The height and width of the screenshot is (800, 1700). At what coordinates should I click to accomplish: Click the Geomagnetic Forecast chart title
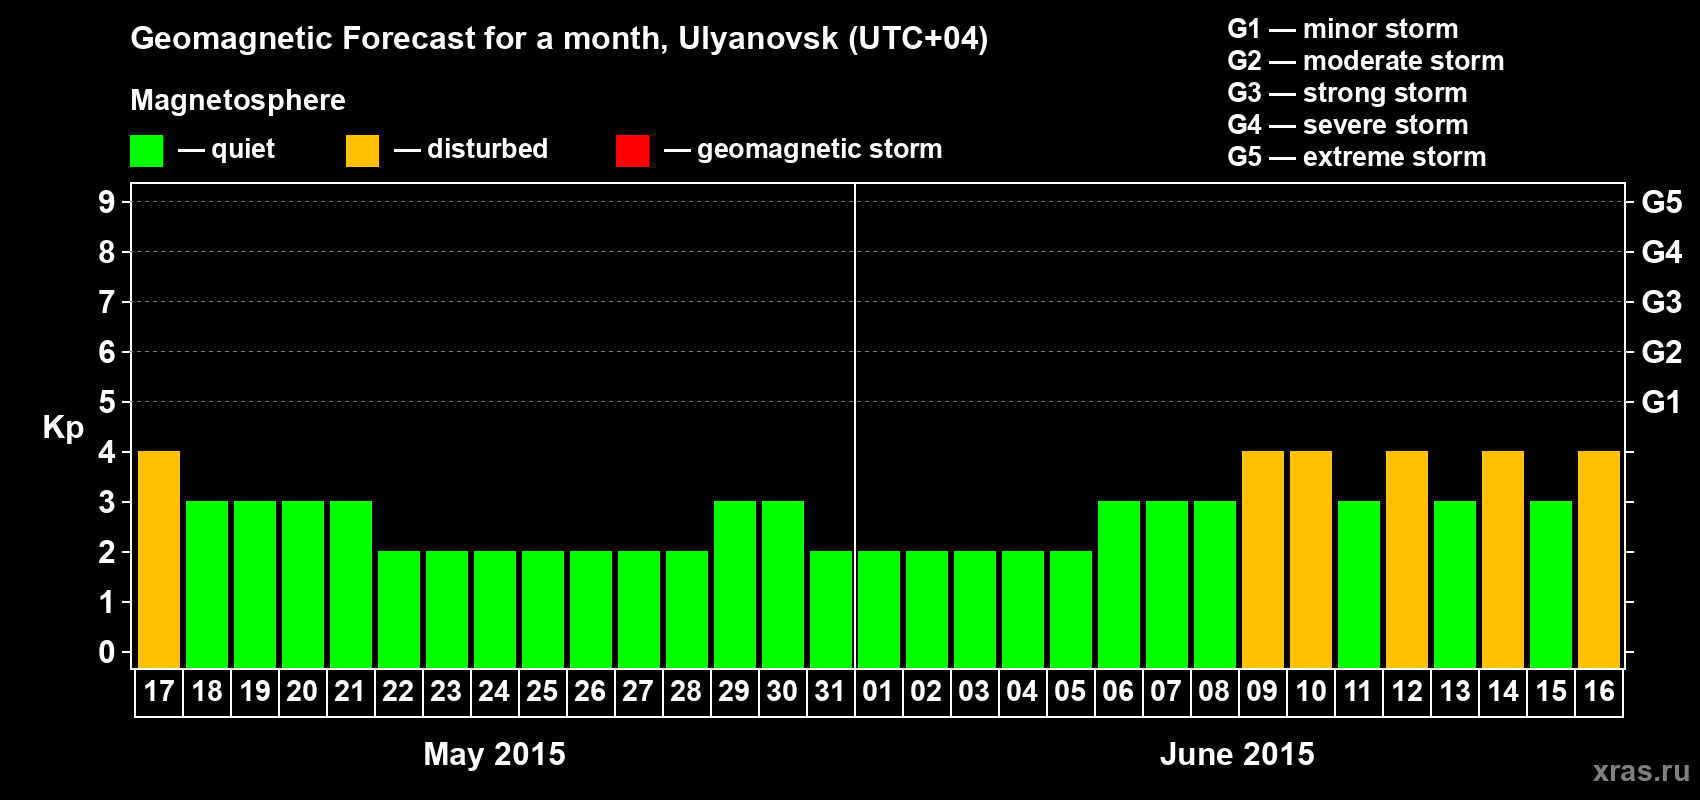coord(559,39)
